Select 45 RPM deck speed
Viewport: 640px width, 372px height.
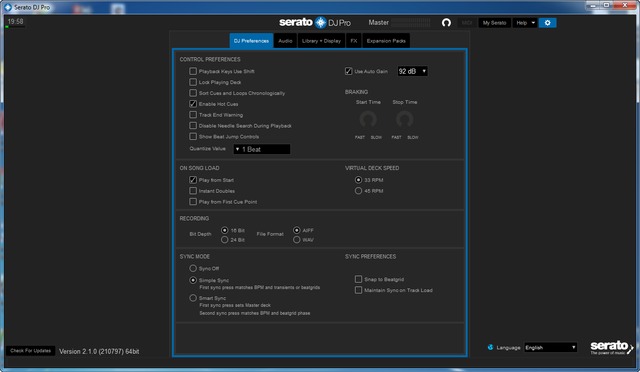point(358,191)
